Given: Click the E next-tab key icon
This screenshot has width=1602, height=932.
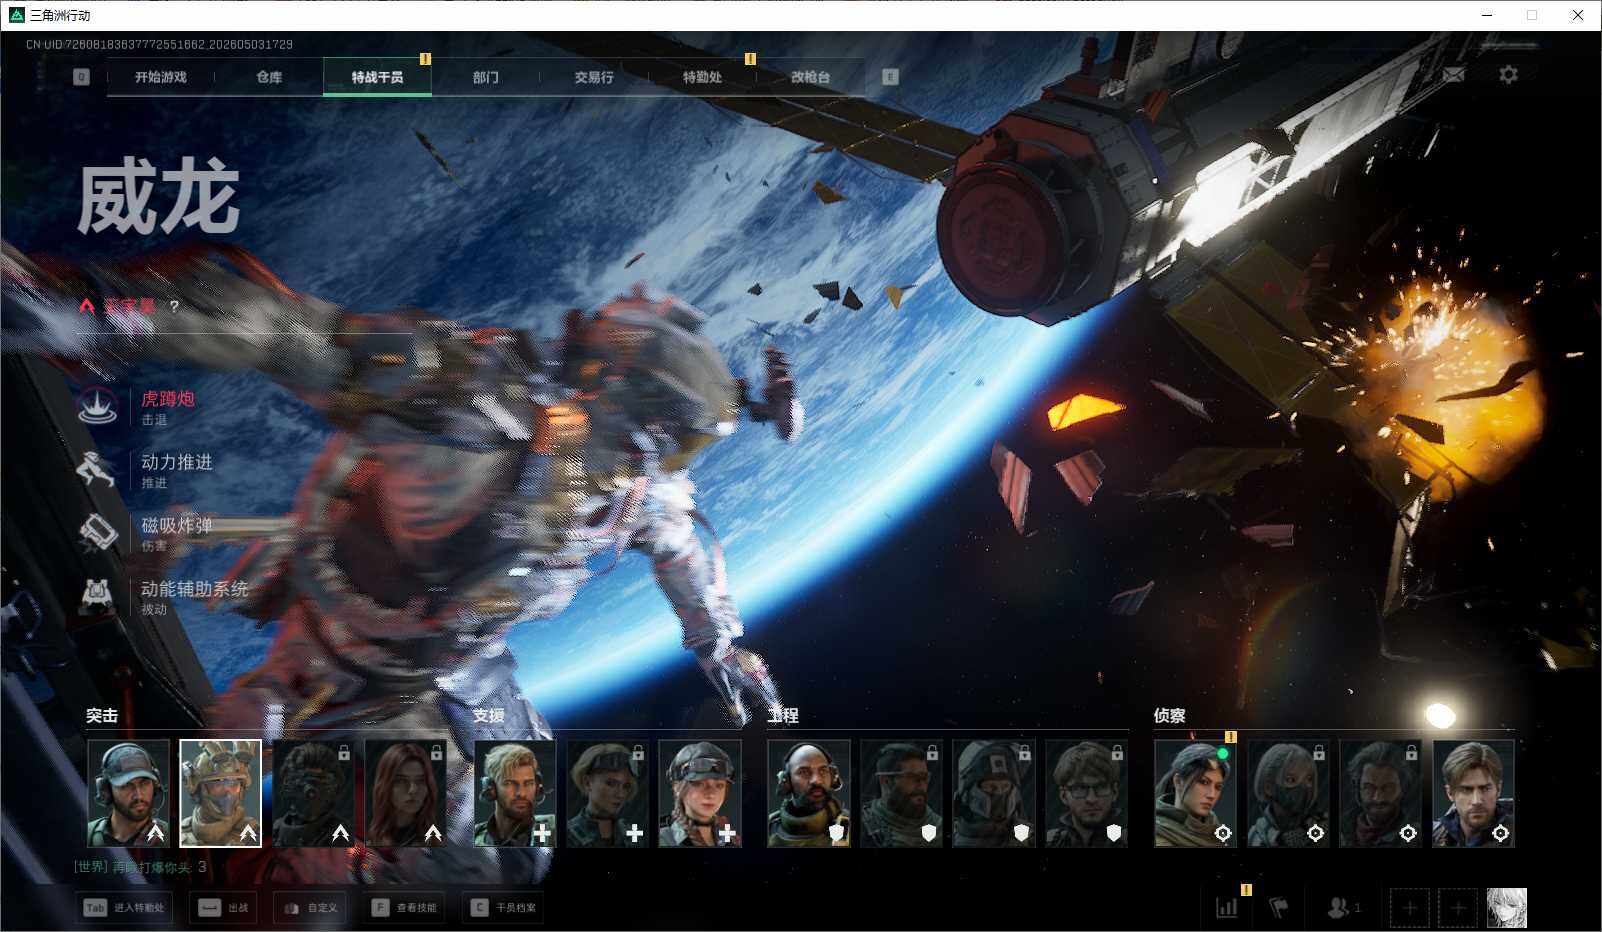Looking at the screenshot, I should tap(890, 77).
